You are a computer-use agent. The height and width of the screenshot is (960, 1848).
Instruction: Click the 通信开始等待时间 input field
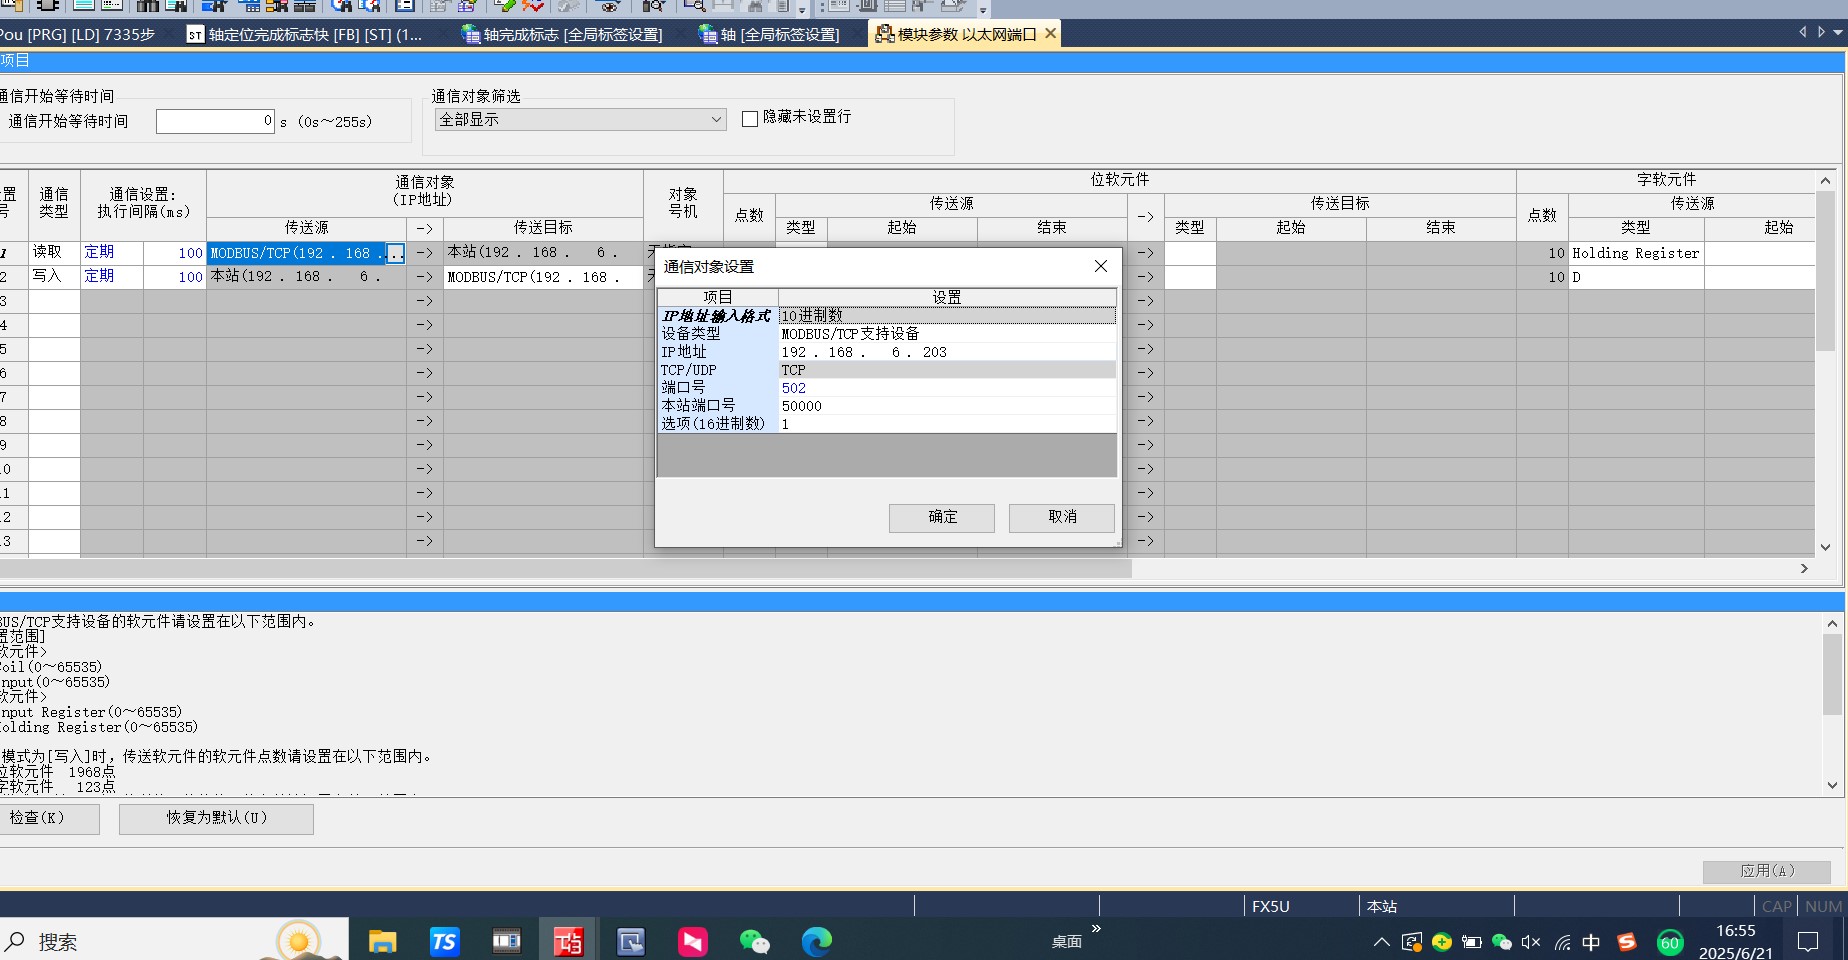pyautogui.click(x=215, y=121)
